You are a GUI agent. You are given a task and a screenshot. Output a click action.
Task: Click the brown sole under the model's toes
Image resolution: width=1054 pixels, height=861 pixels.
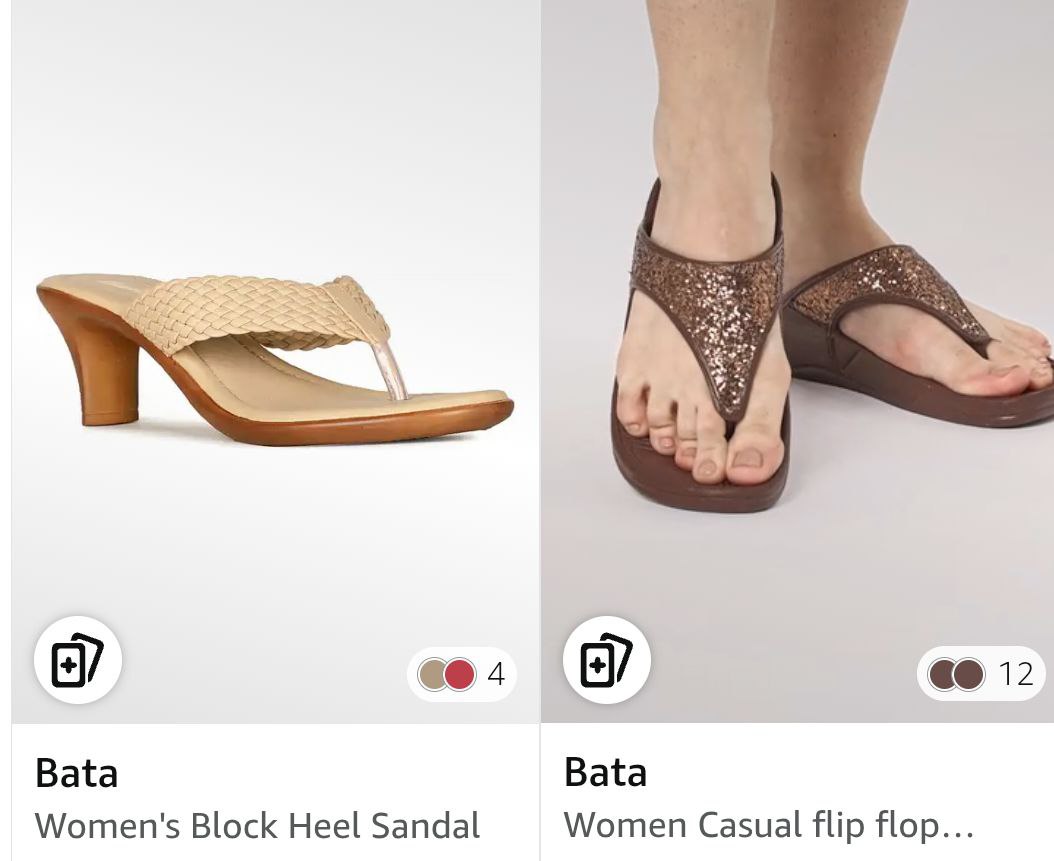coord(700,492)
